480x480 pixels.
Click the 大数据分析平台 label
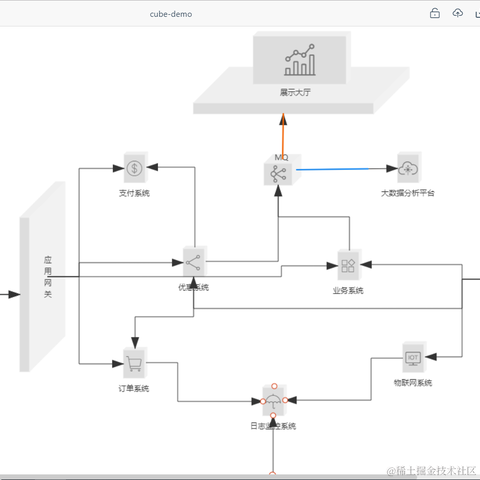click(x=408, y=193)
